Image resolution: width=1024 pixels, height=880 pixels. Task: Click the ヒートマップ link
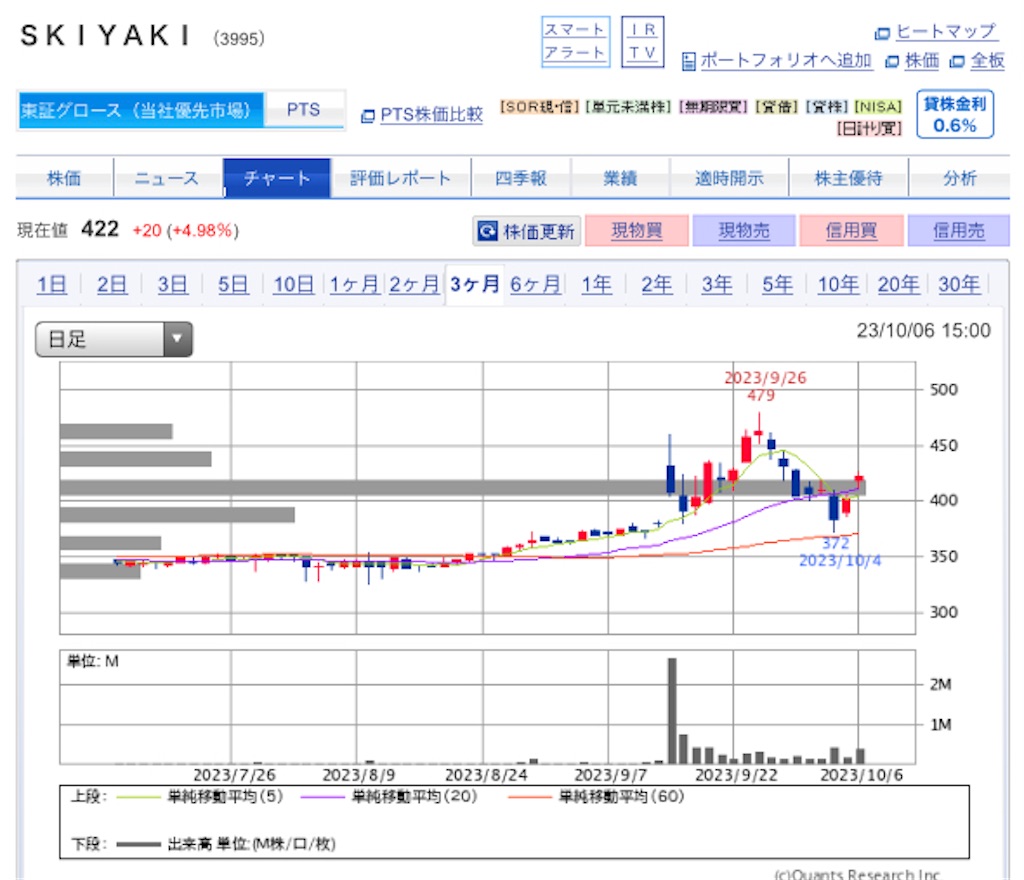[946, 31]
